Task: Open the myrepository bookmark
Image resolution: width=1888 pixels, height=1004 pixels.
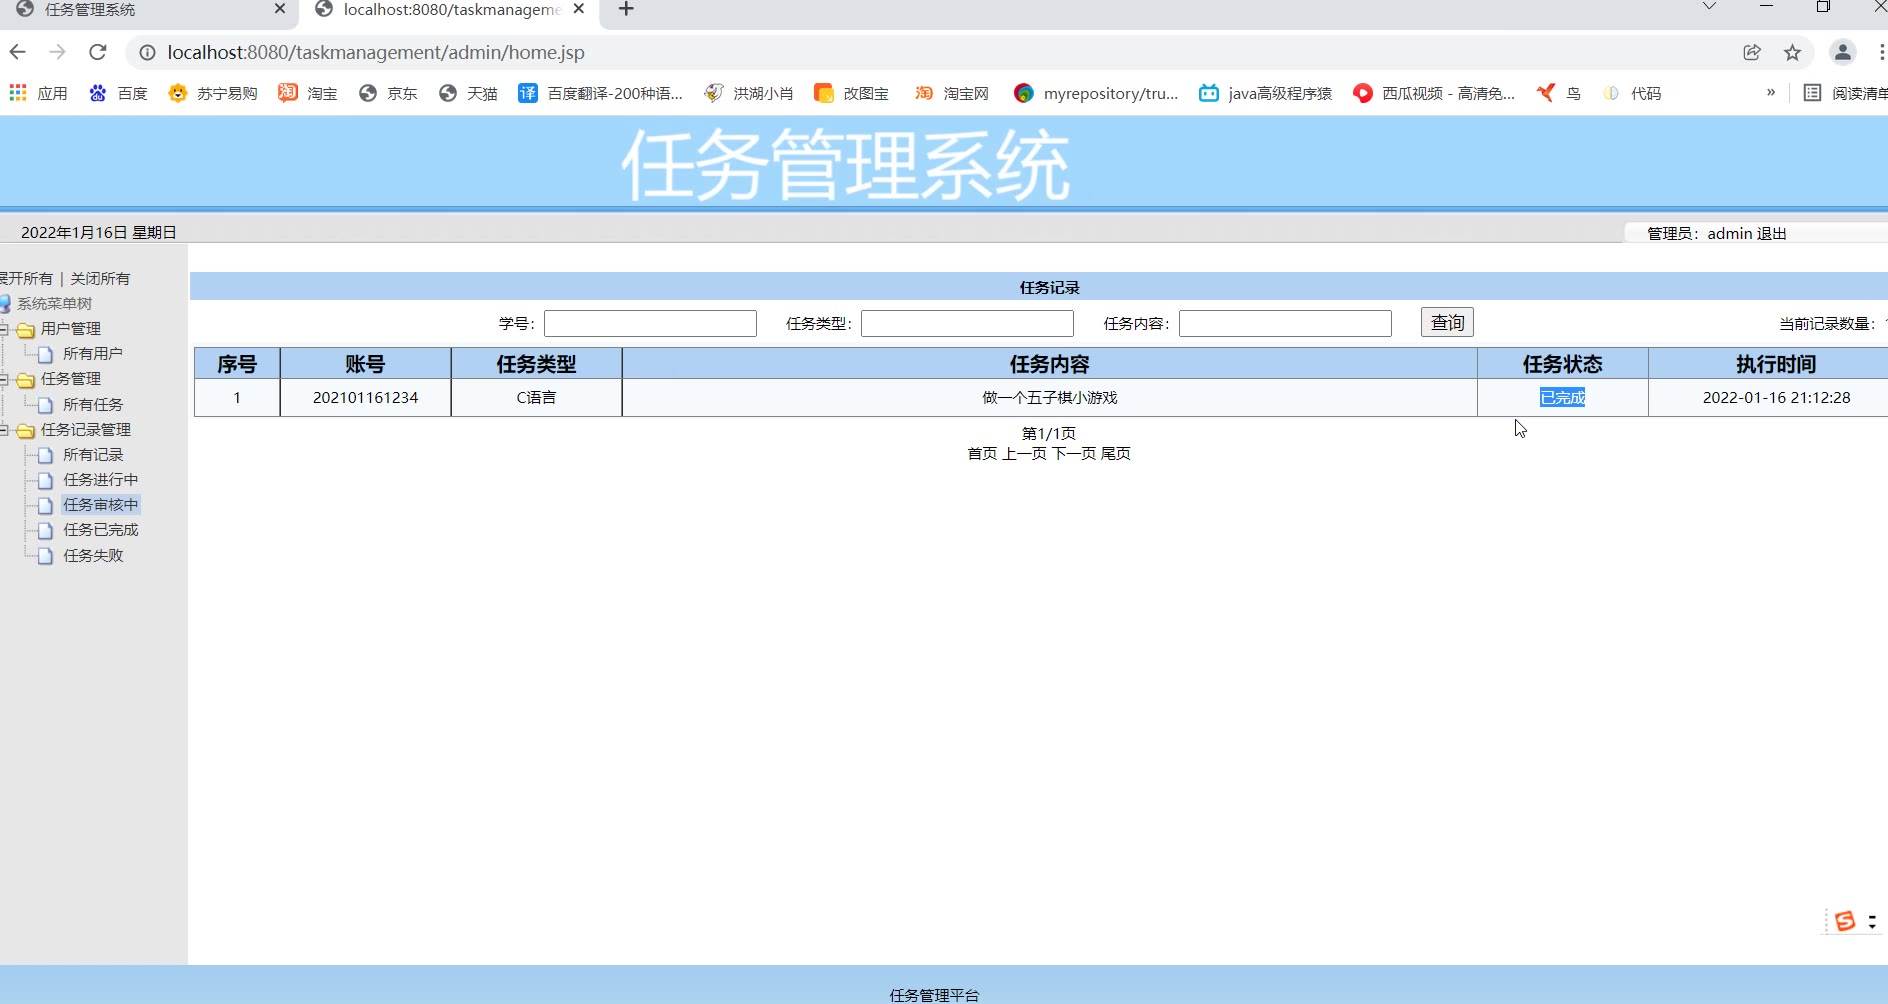Action: [x=1096, y=93]
